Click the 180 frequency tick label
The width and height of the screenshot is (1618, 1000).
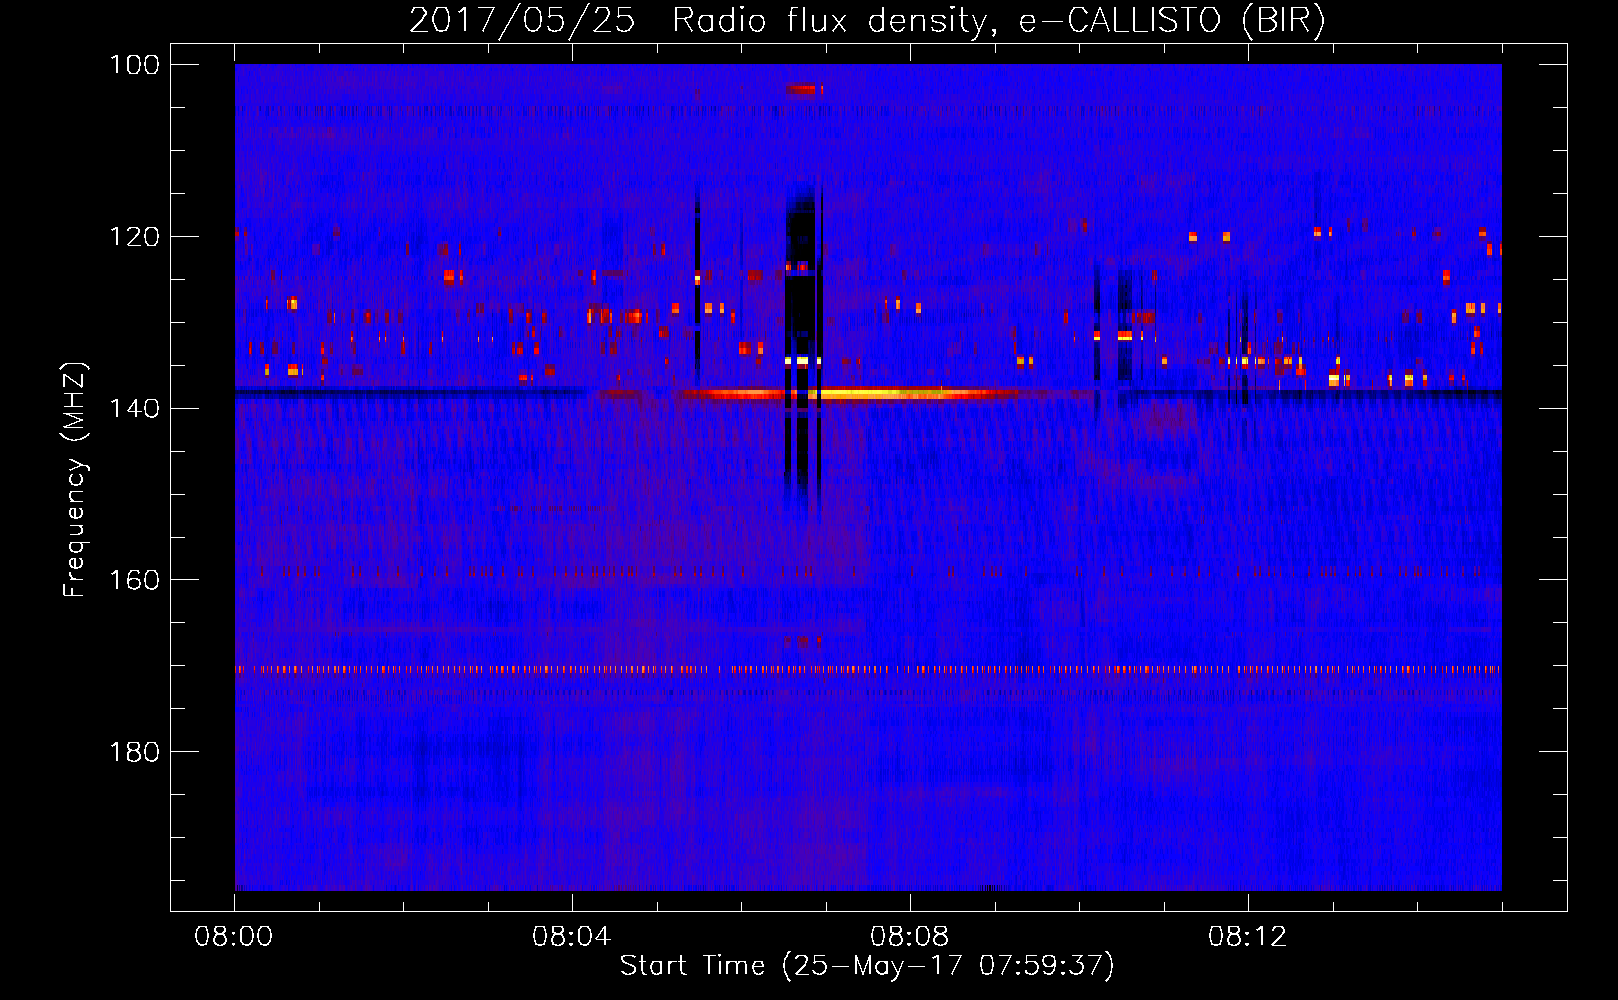tap(135, 752)
